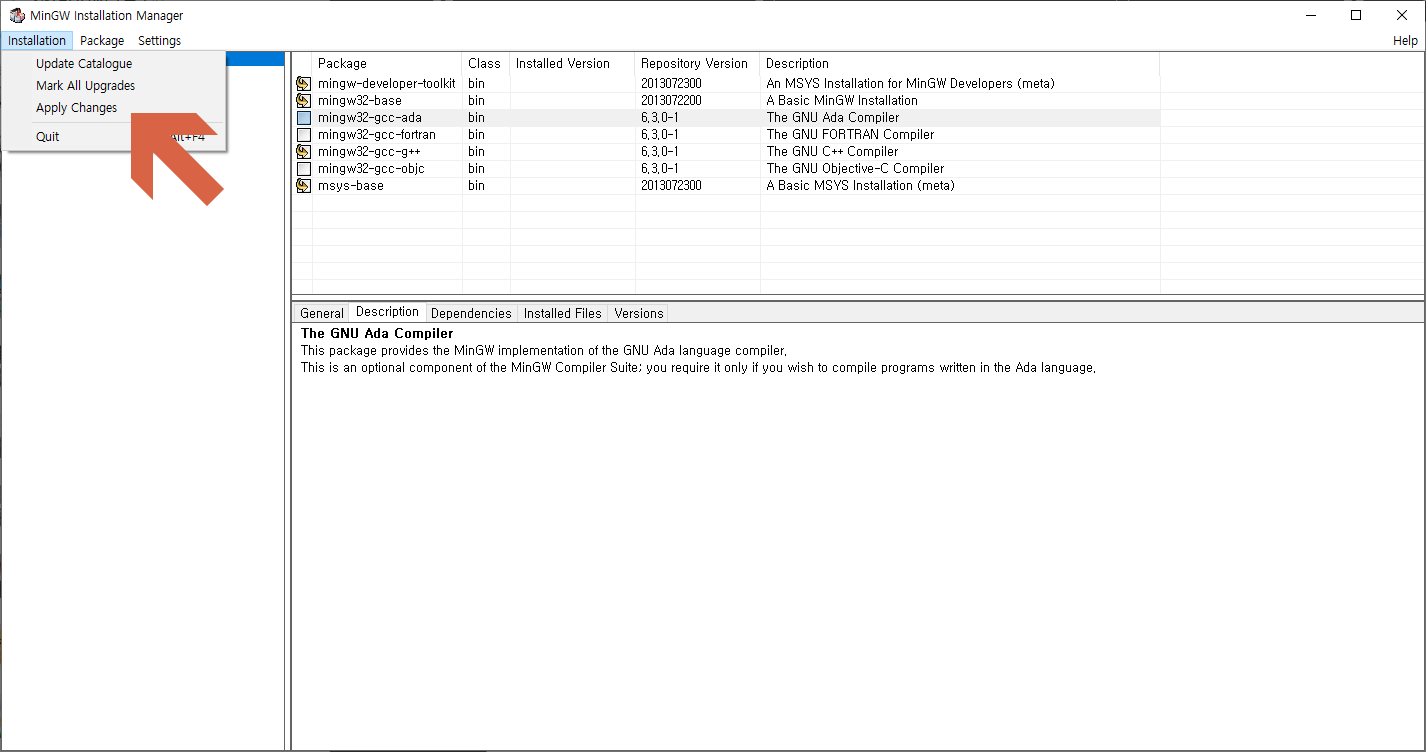Screen dimensions: 1426x752
Task: Sort by the Class column header
Action: (x=486, y=64)
